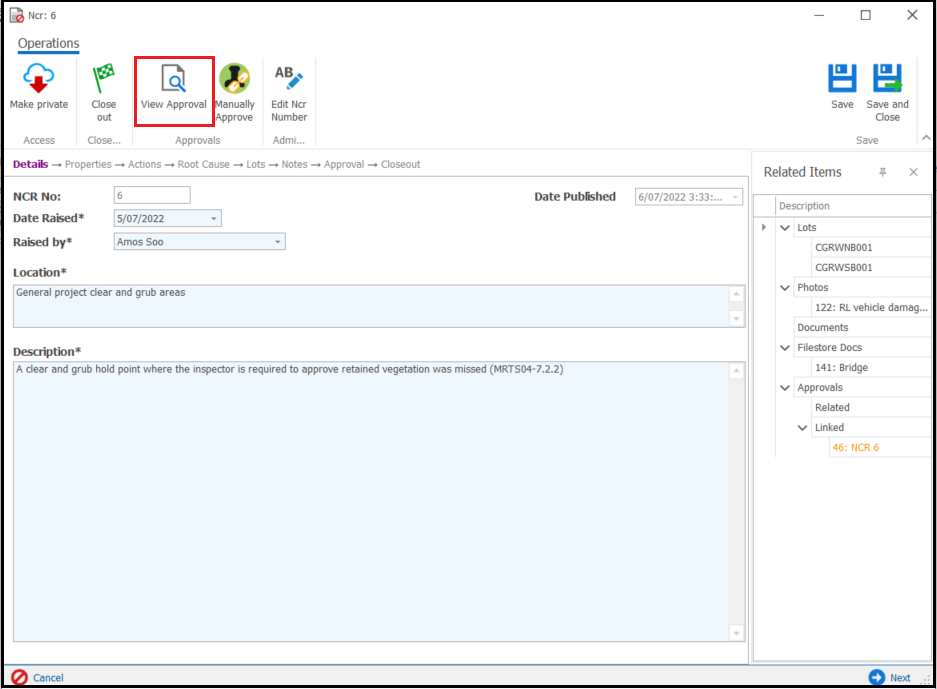Go to the Closeout step
The height and width of the screenshot is (689, 937).
click(400, 164)
